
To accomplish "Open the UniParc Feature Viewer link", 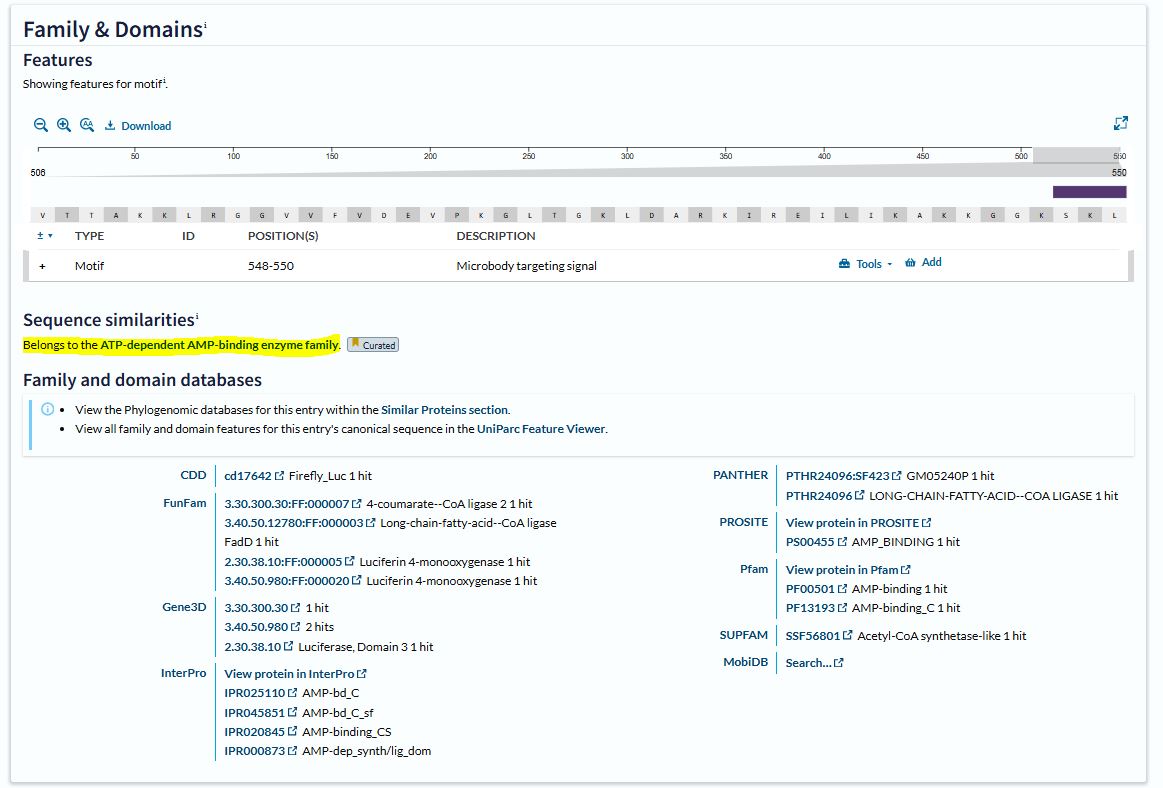I will 540,429.
